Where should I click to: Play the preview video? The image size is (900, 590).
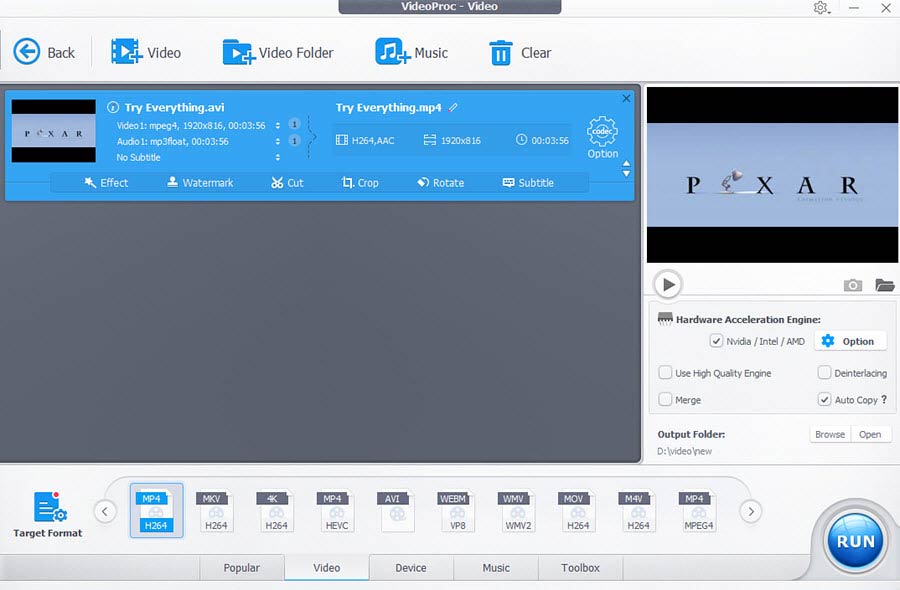point(668,284)
